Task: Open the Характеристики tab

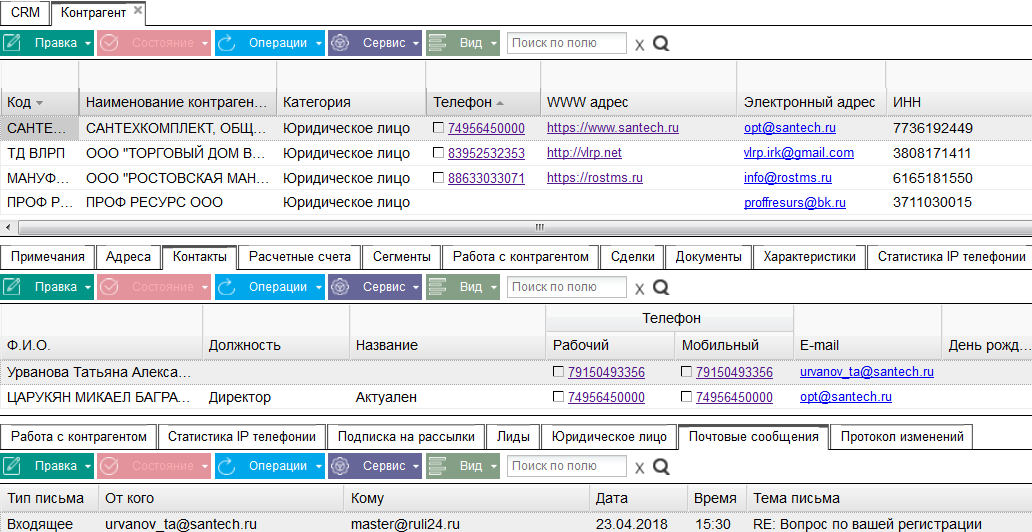Action: [810, 257]
